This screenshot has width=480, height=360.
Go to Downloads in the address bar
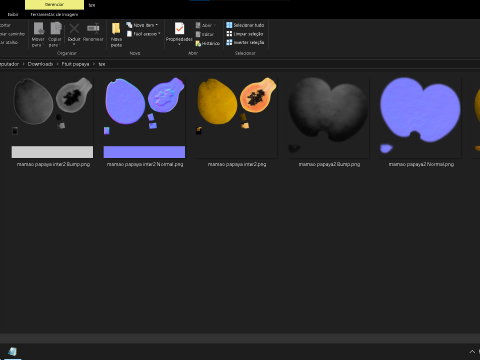[40, 64]
